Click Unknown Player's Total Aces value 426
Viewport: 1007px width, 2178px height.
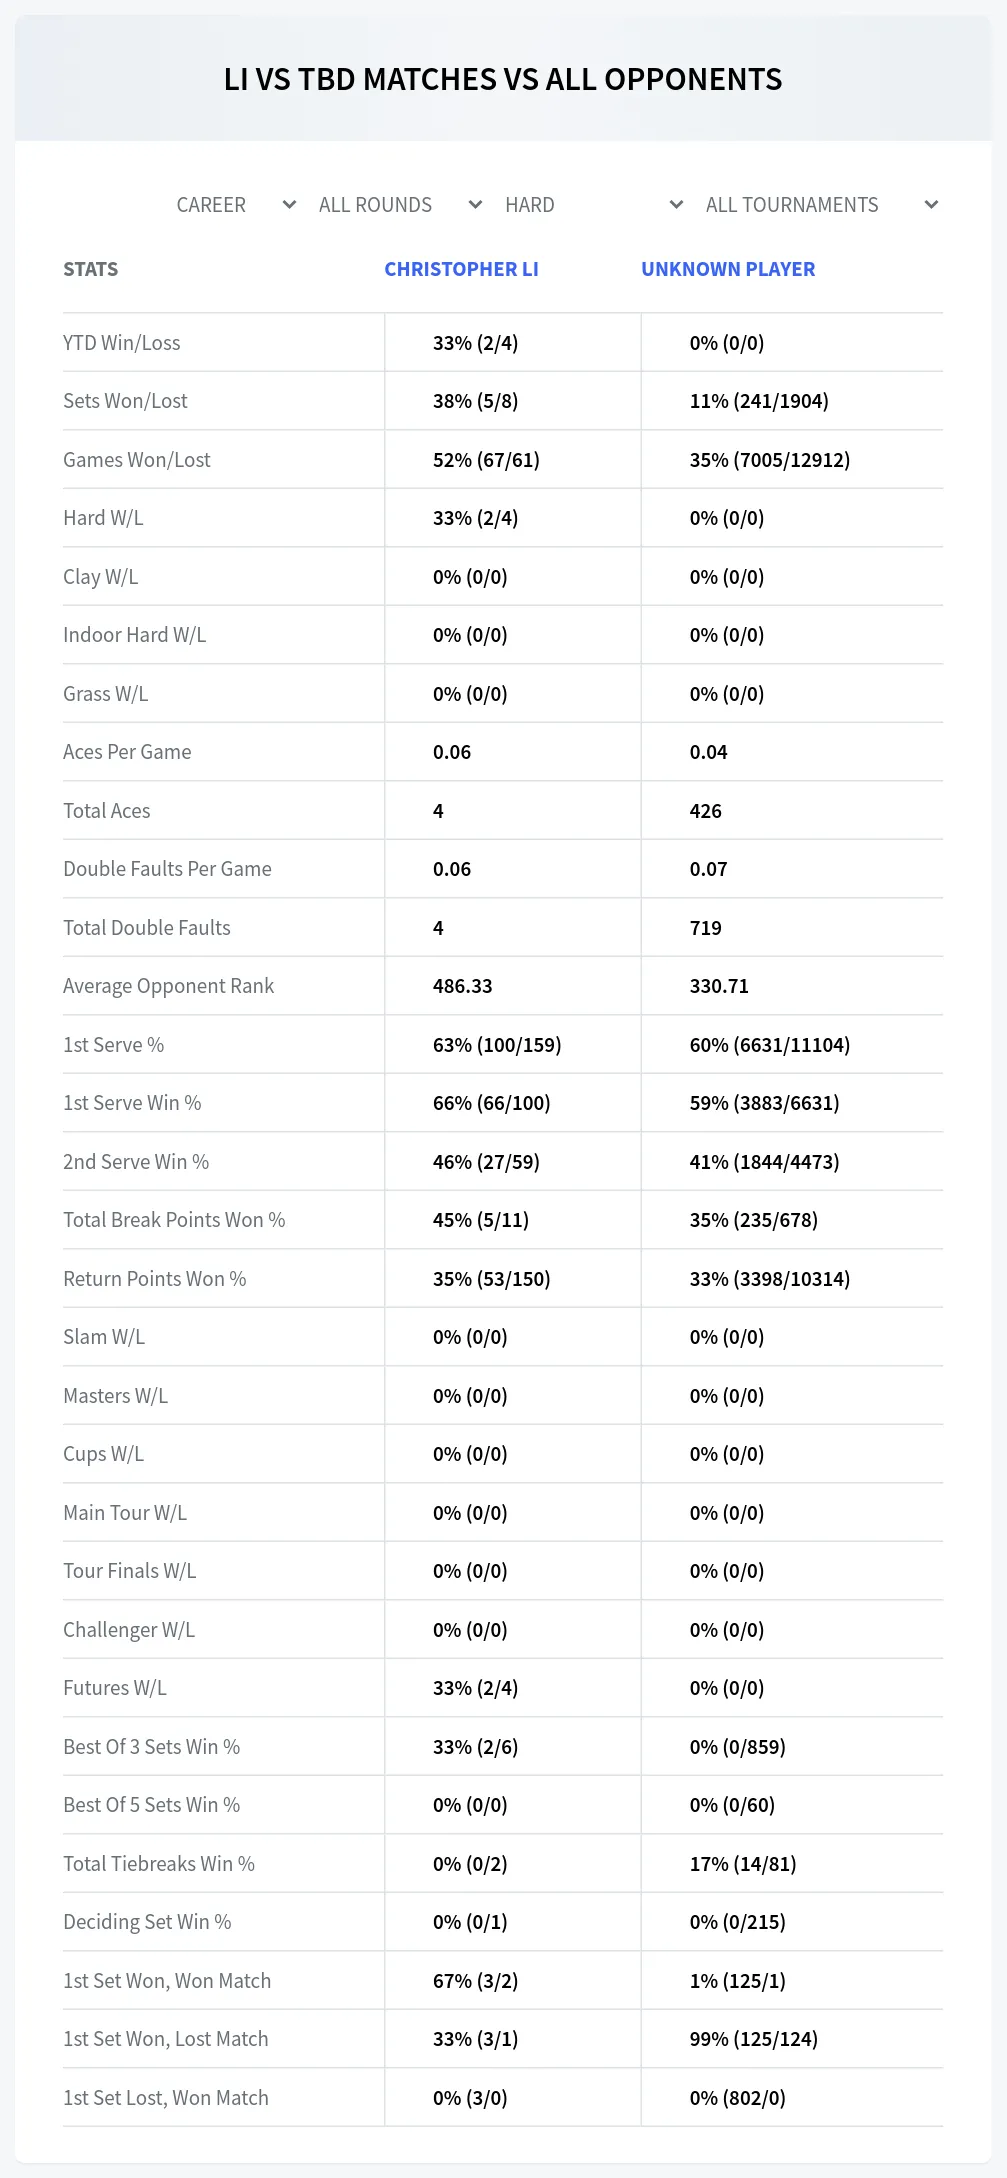tap(705, 811)
